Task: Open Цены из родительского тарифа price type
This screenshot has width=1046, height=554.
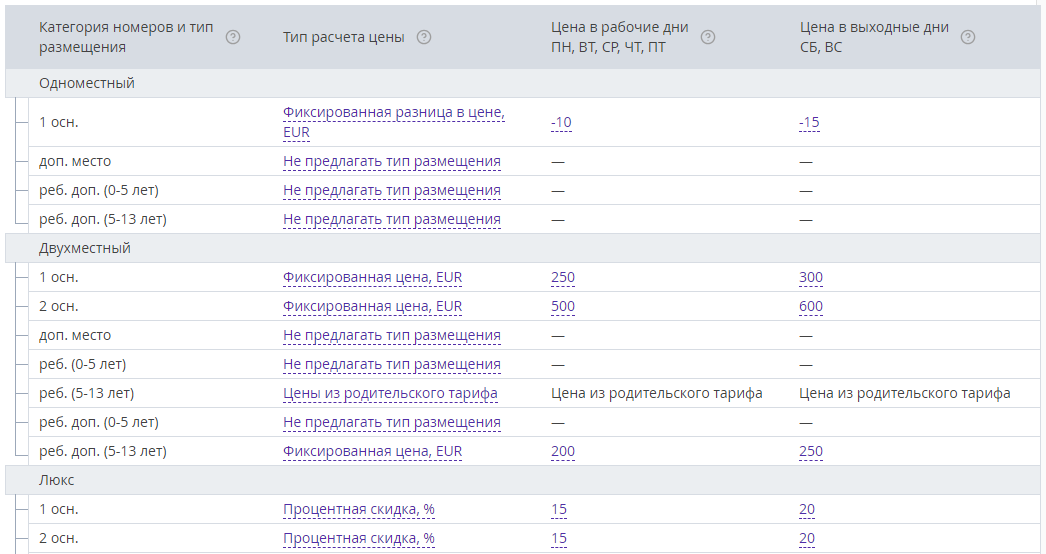Action: [x=390, y=393]
